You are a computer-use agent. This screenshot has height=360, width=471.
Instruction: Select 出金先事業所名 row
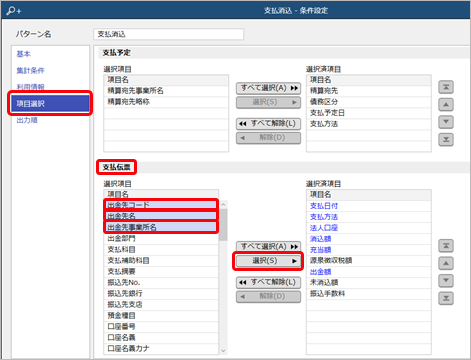[x=161, y=227]
